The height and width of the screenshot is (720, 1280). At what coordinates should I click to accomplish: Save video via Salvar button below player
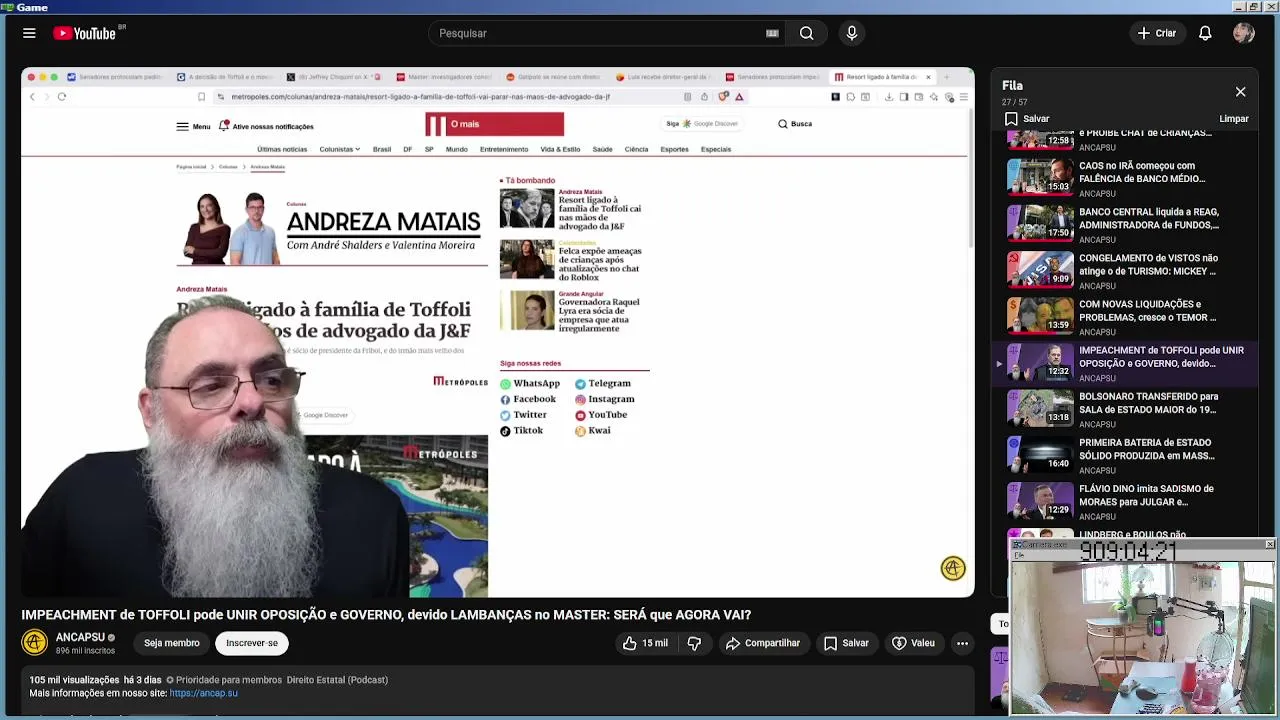[x=846, y=643]
